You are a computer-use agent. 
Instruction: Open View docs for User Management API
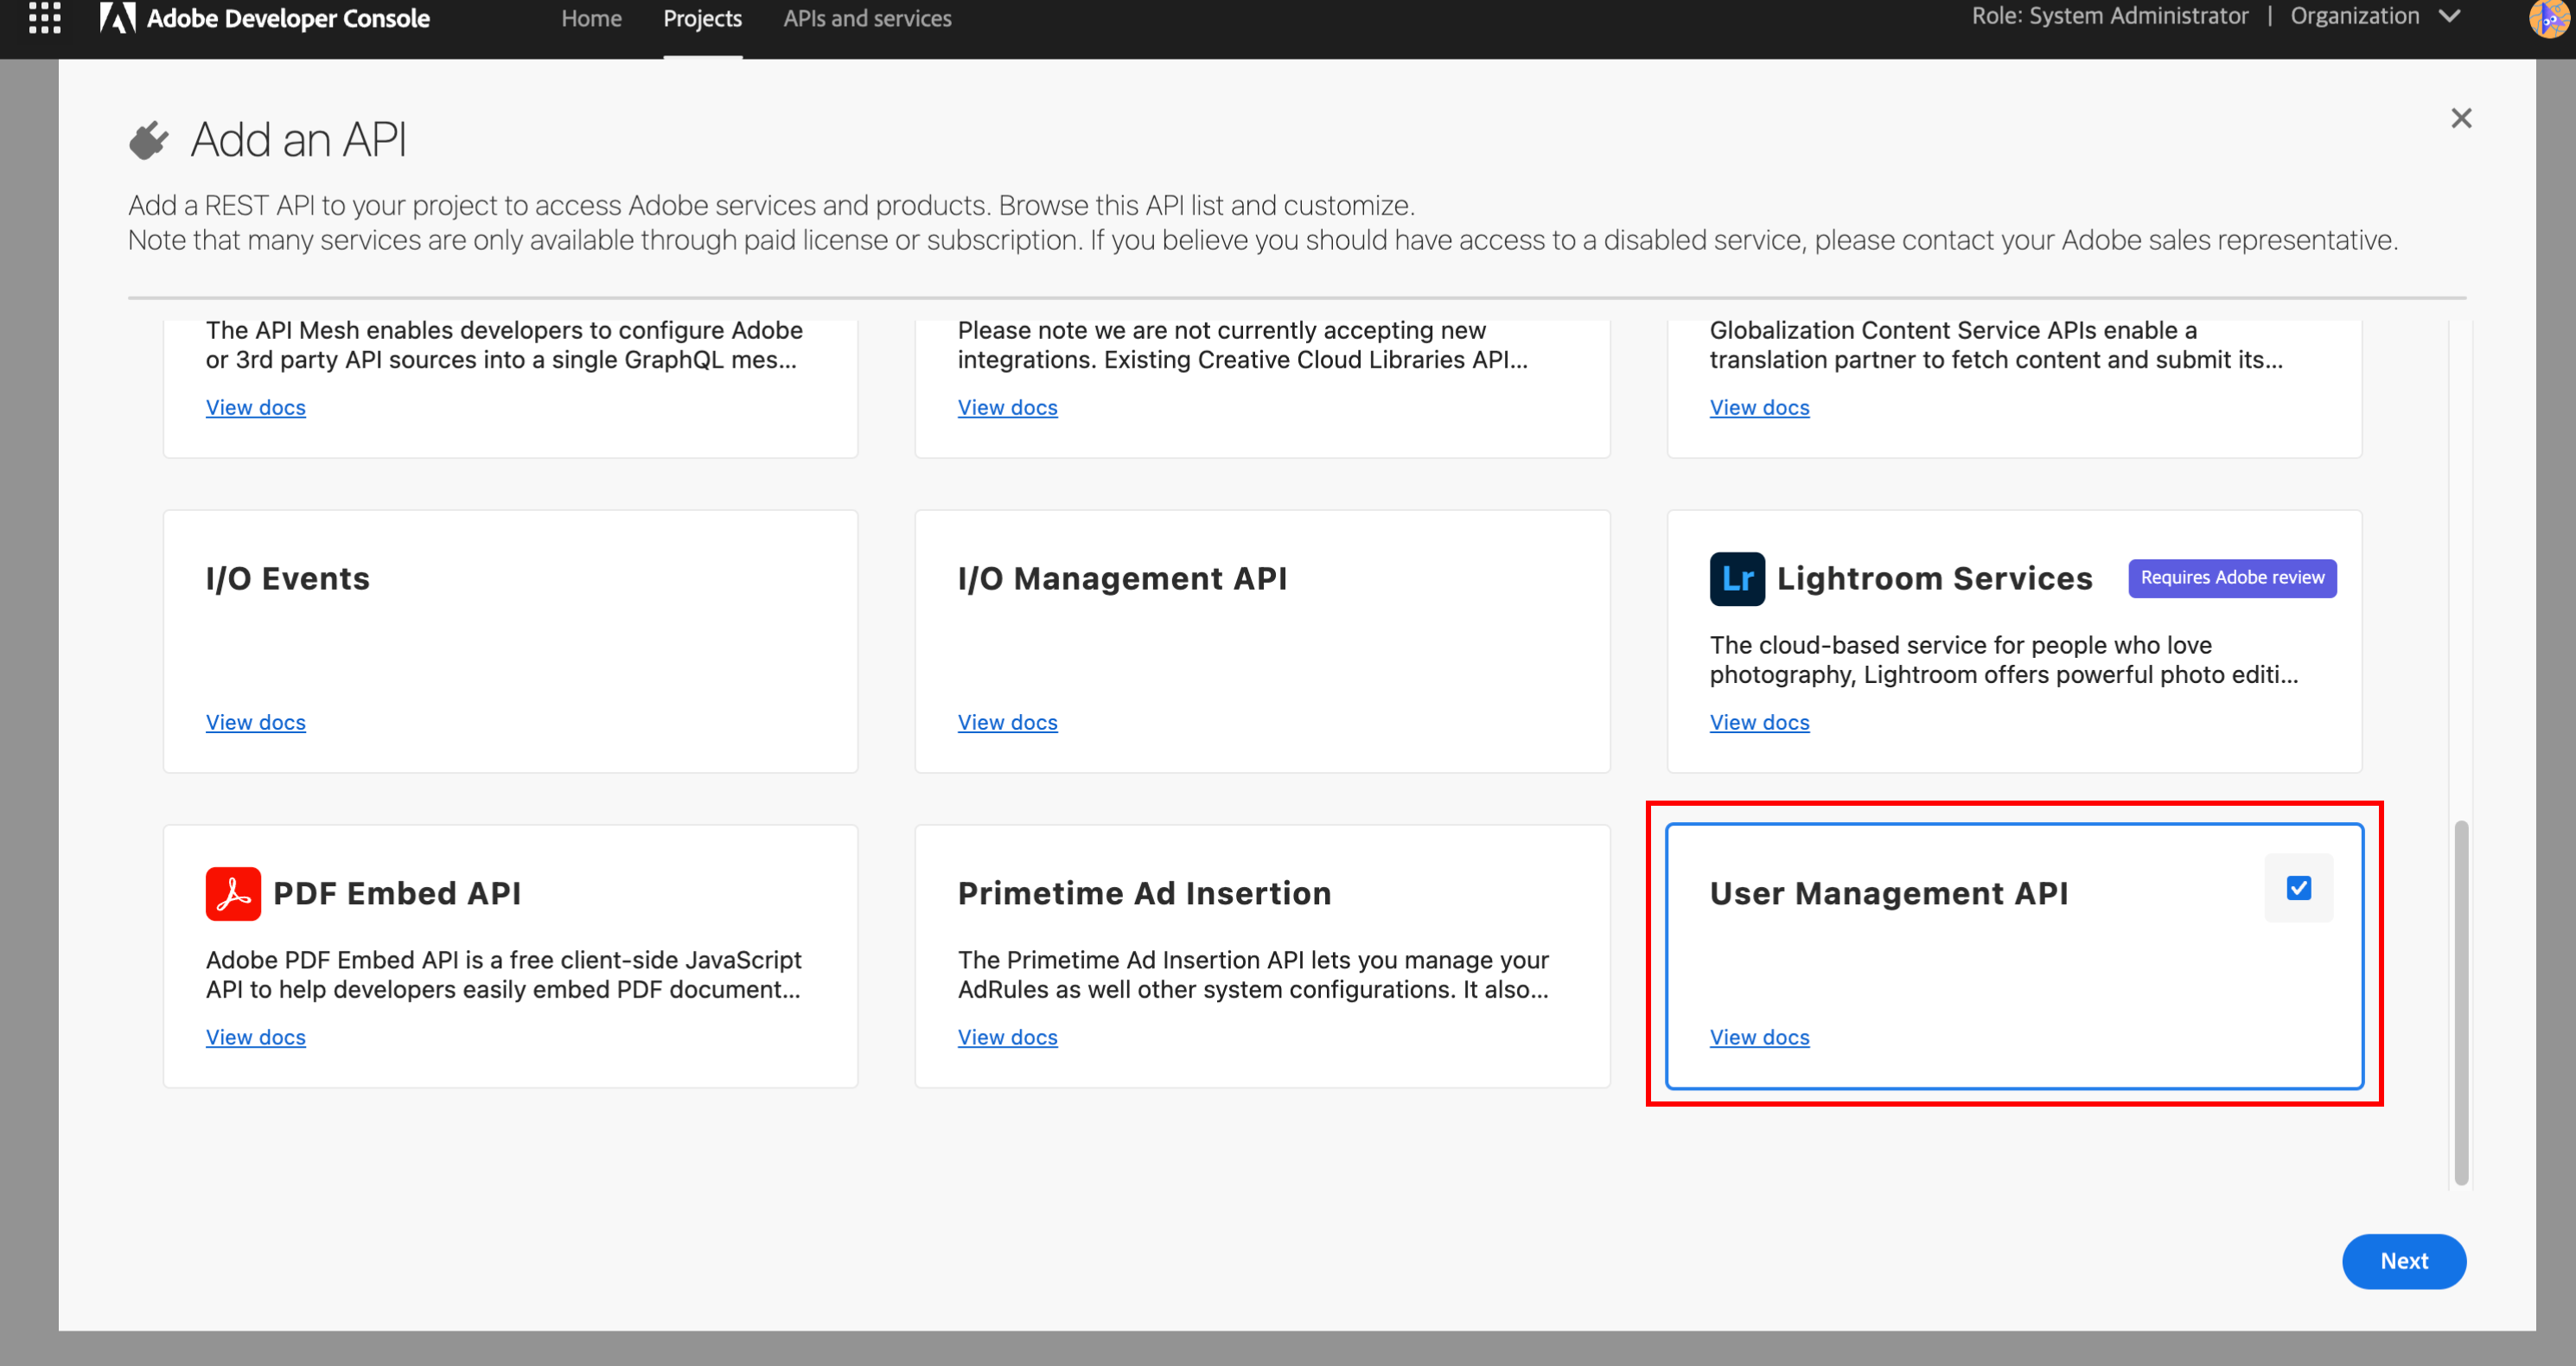pyautogui.click(x=1759, y=1037)
